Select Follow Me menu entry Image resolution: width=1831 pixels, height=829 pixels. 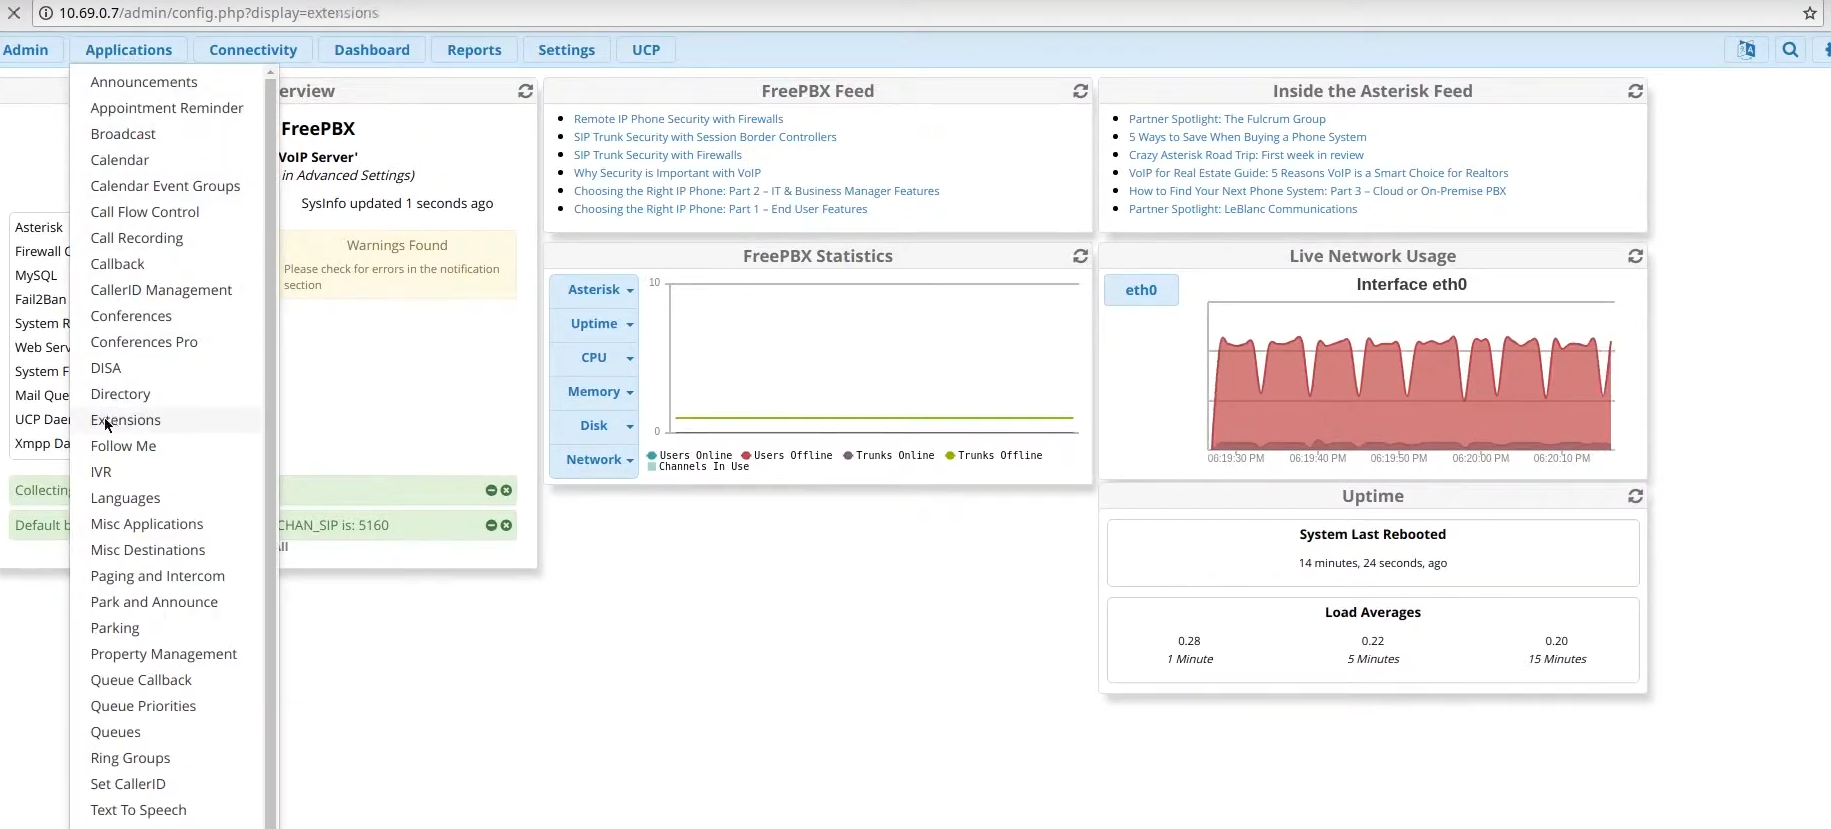(x=166, y=446)
